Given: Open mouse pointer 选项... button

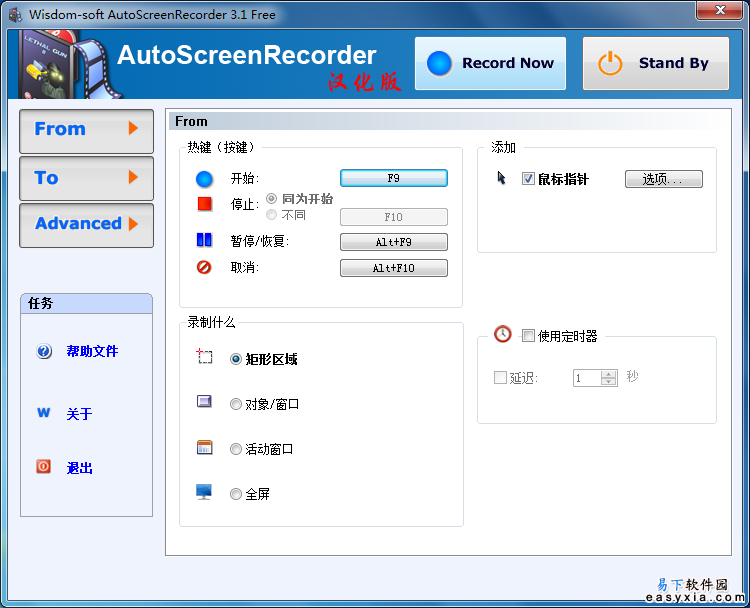Looking at the screenshot, I should click(663, 179).
